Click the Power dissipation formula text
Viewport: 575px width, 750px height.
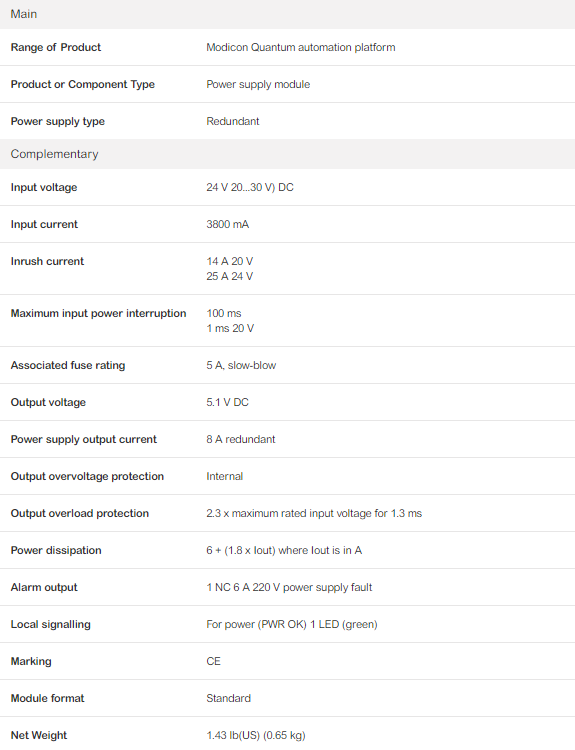[x=284, y=551]
